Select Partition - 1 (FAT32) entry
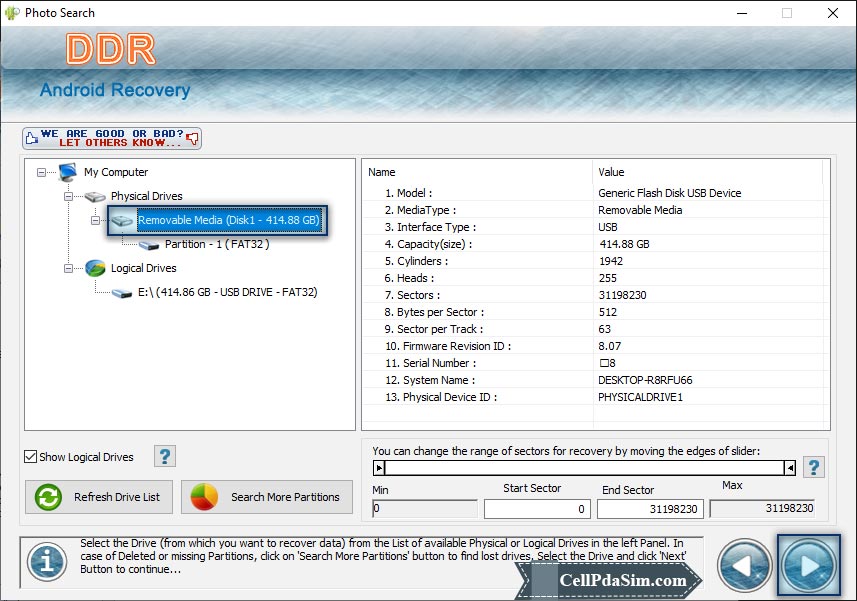Image resolution: width=857 pixels, height=601 pixels. pos(217,244)
